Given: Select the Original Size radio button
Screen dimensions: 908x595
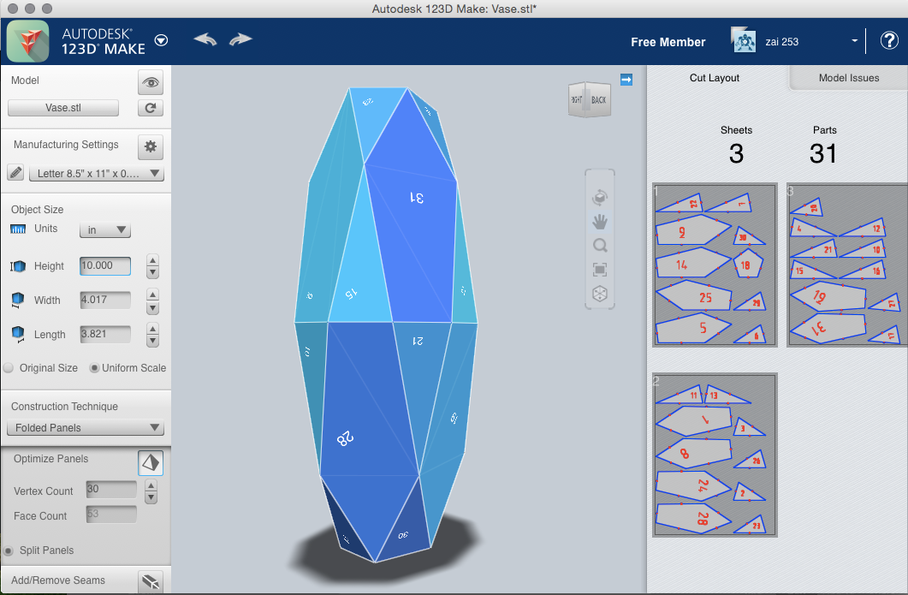Looking at the screenshot, I should [x=9, y=368].
